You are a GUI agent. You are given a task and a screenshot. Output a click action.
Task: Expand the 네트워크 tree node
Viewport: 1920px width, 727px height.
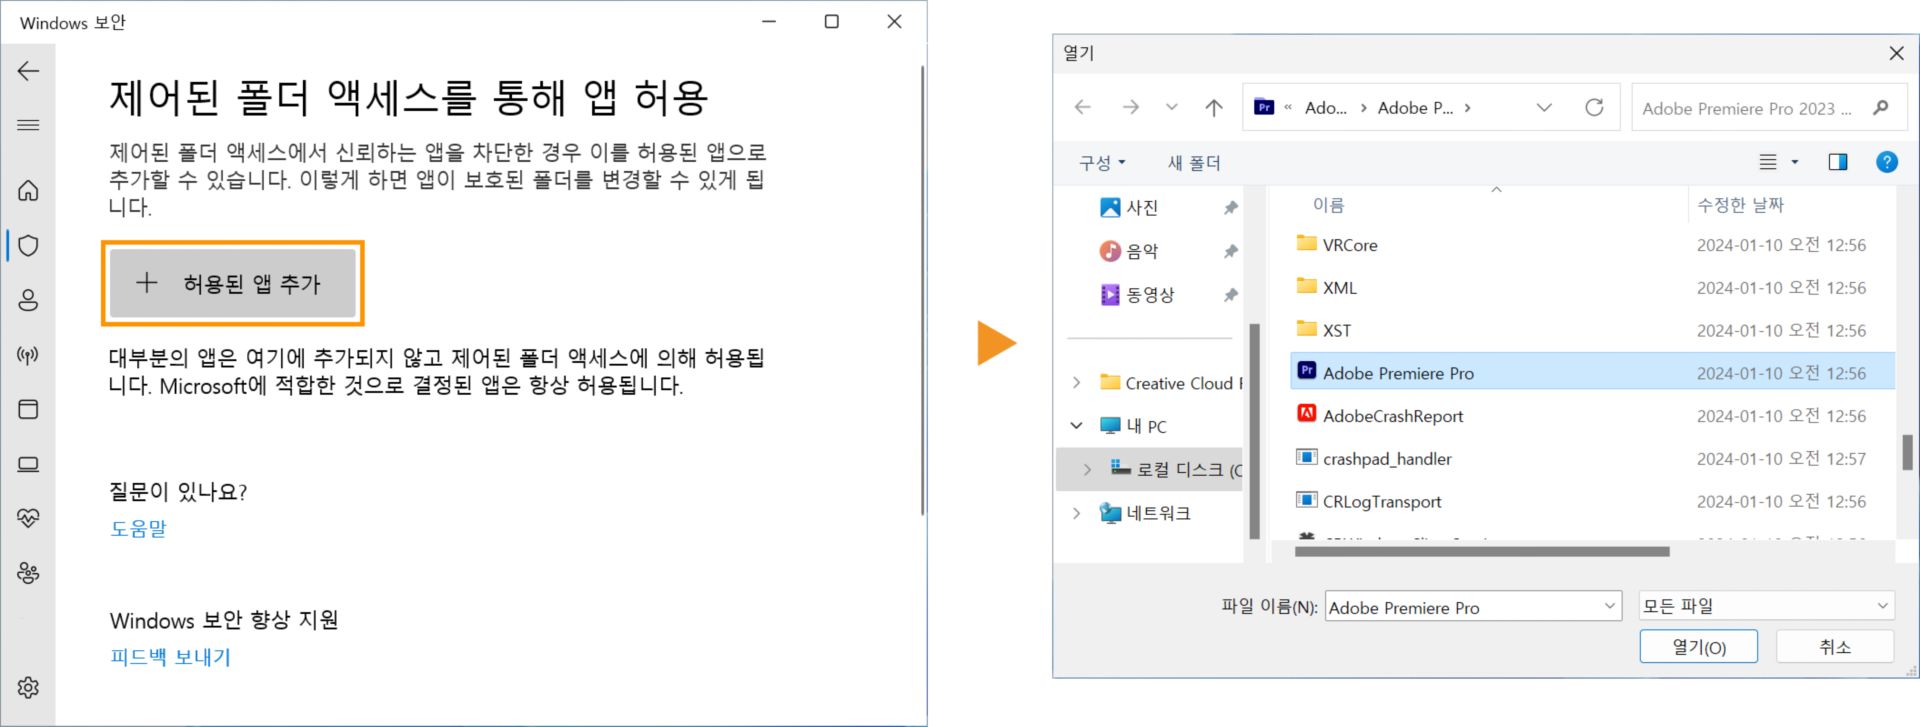[1076, 513]
